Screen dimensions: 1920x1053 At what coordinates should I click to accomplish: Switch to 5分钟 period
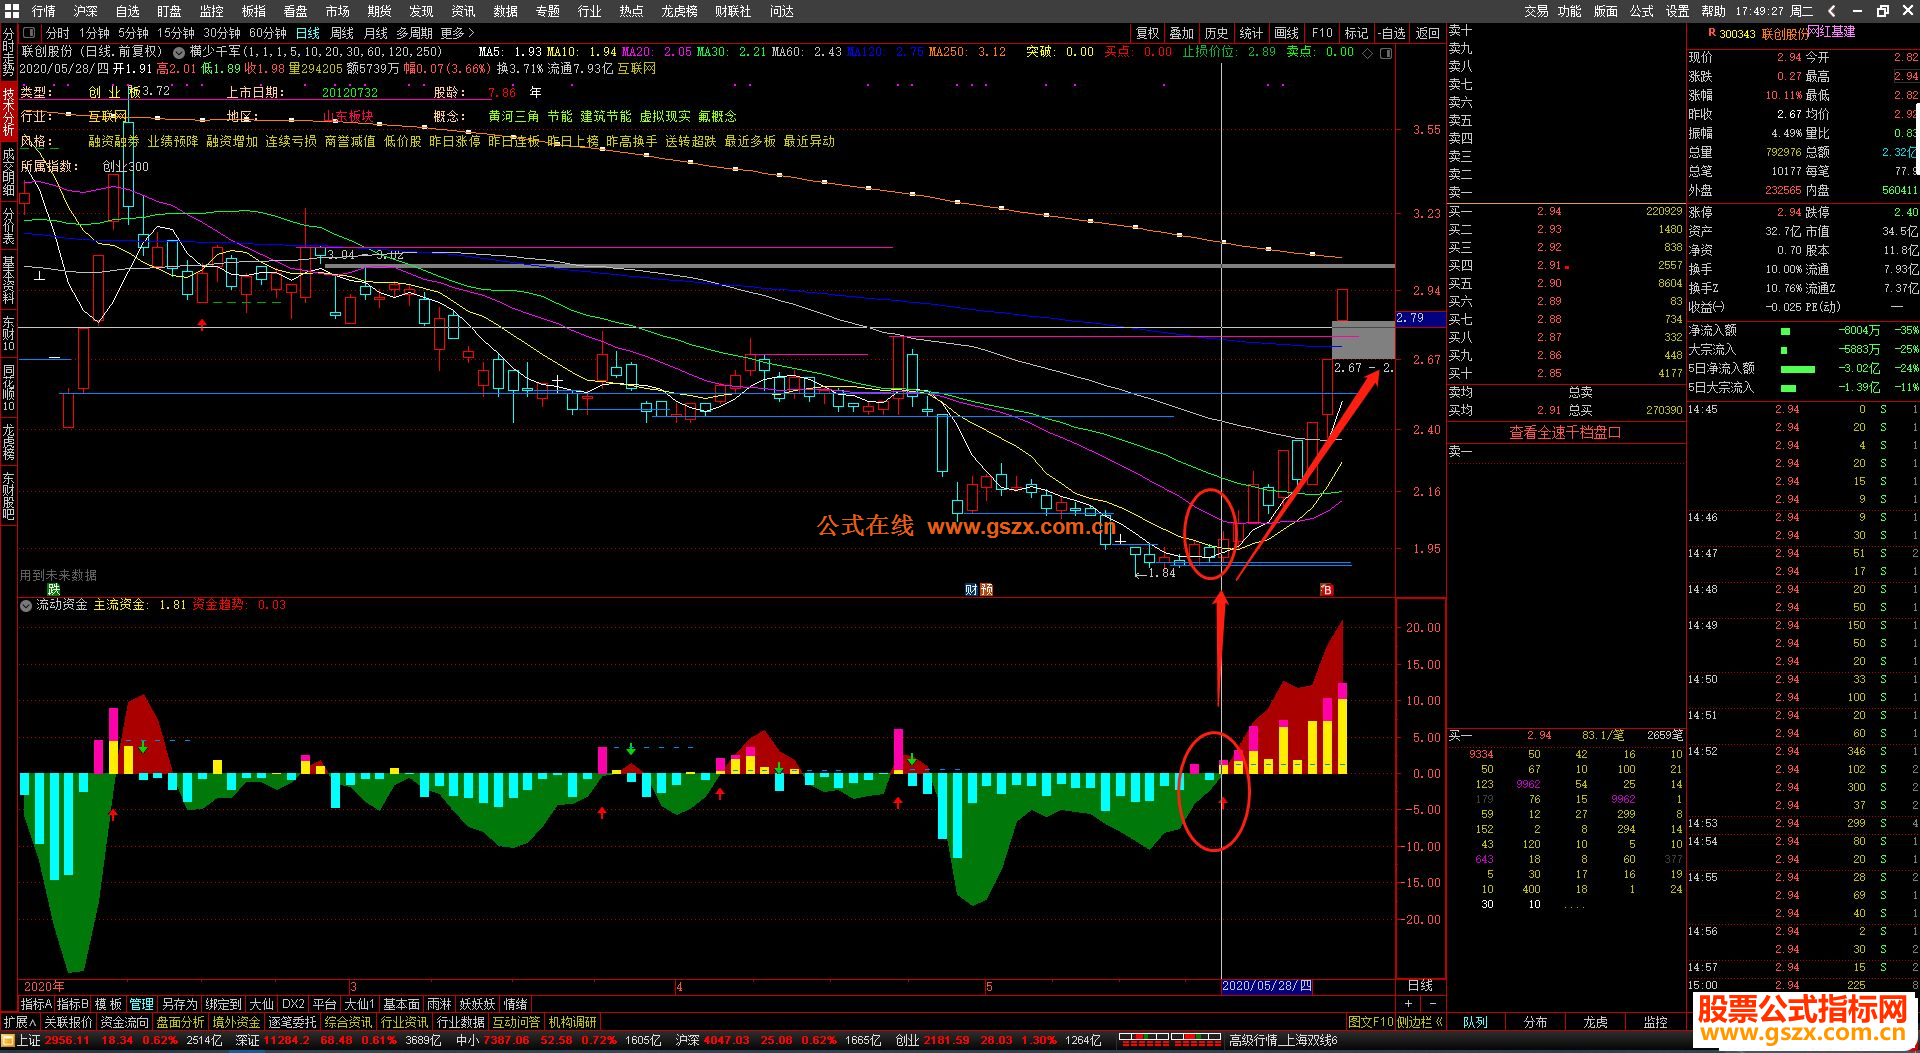(133, 33)
